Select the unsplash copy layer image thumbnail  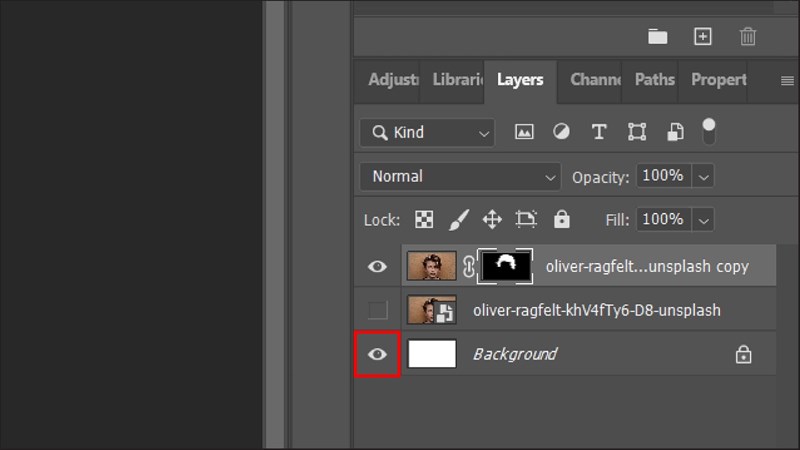[432, 265]
